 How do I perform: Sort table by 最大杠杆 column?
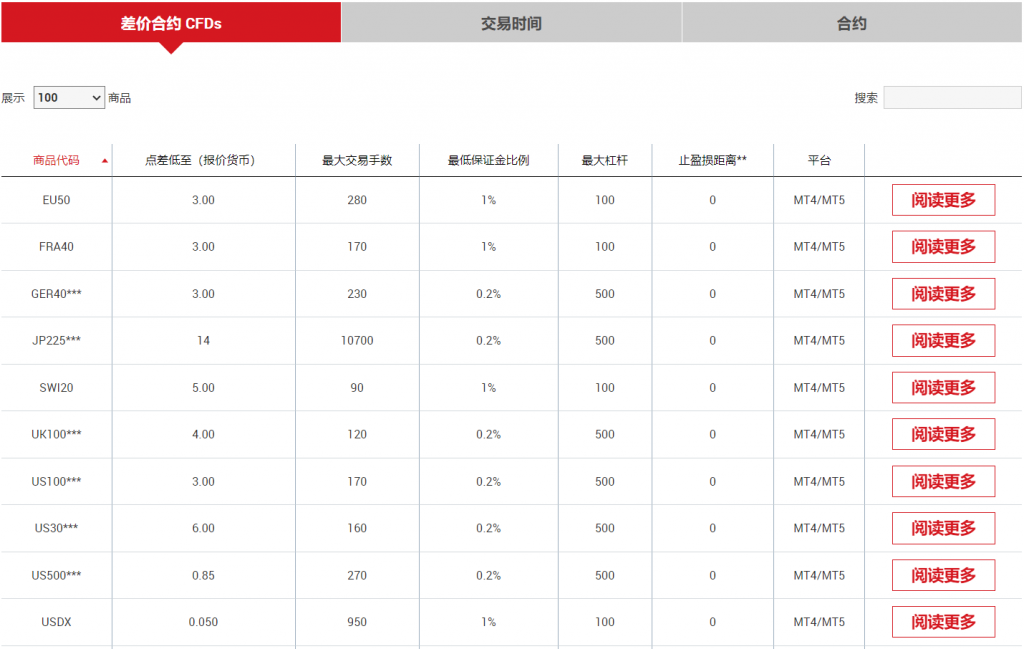(604, 160)
